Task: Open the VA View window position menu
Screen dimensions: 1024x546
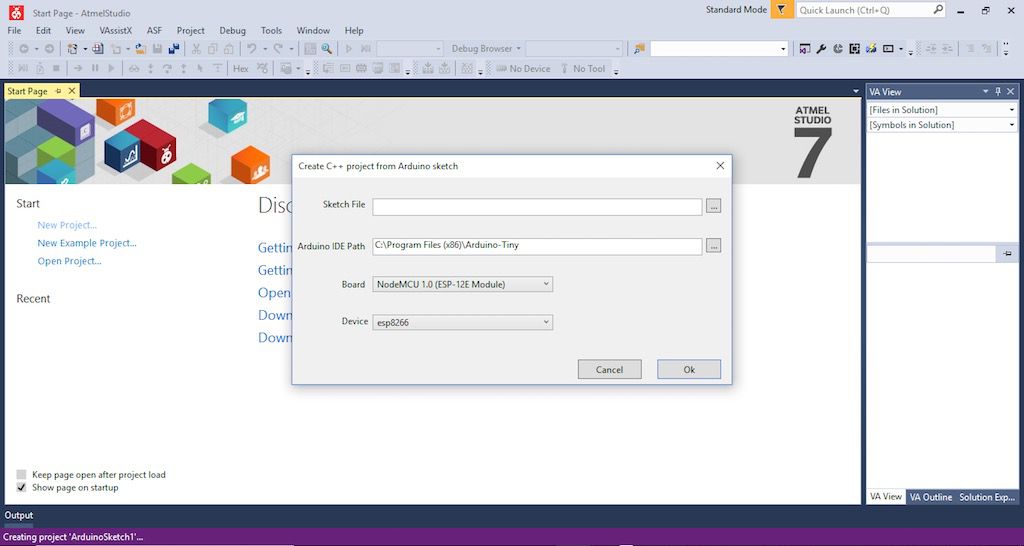Action: tap(986, 92)
